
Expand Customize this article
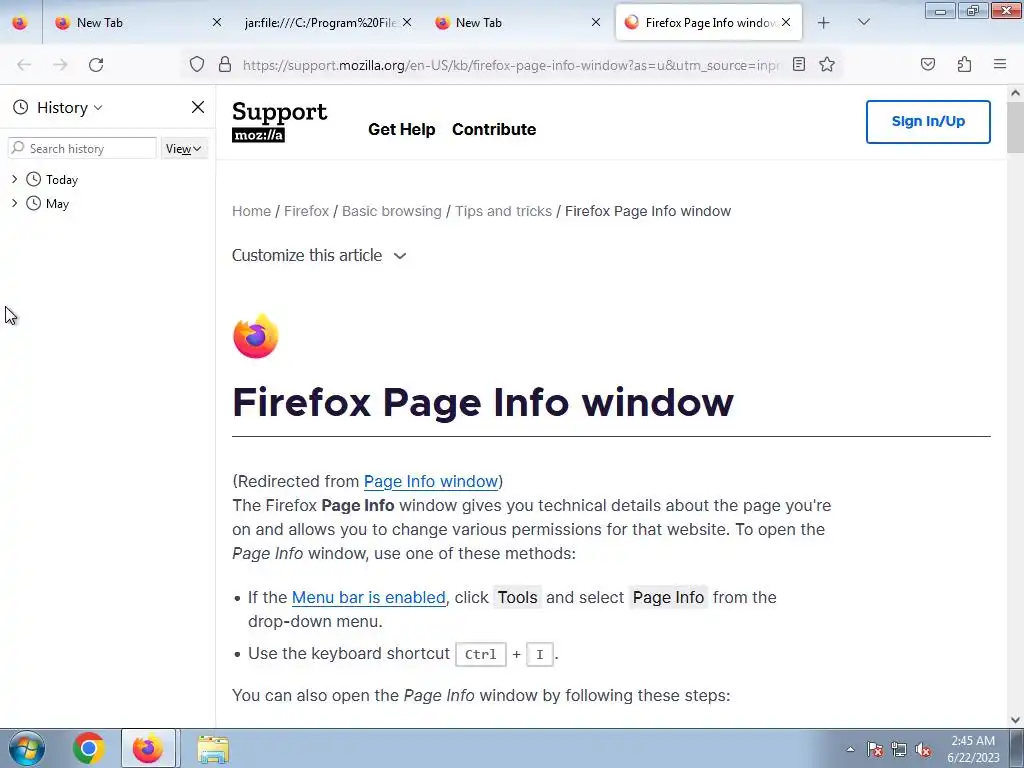click(319, 255)
